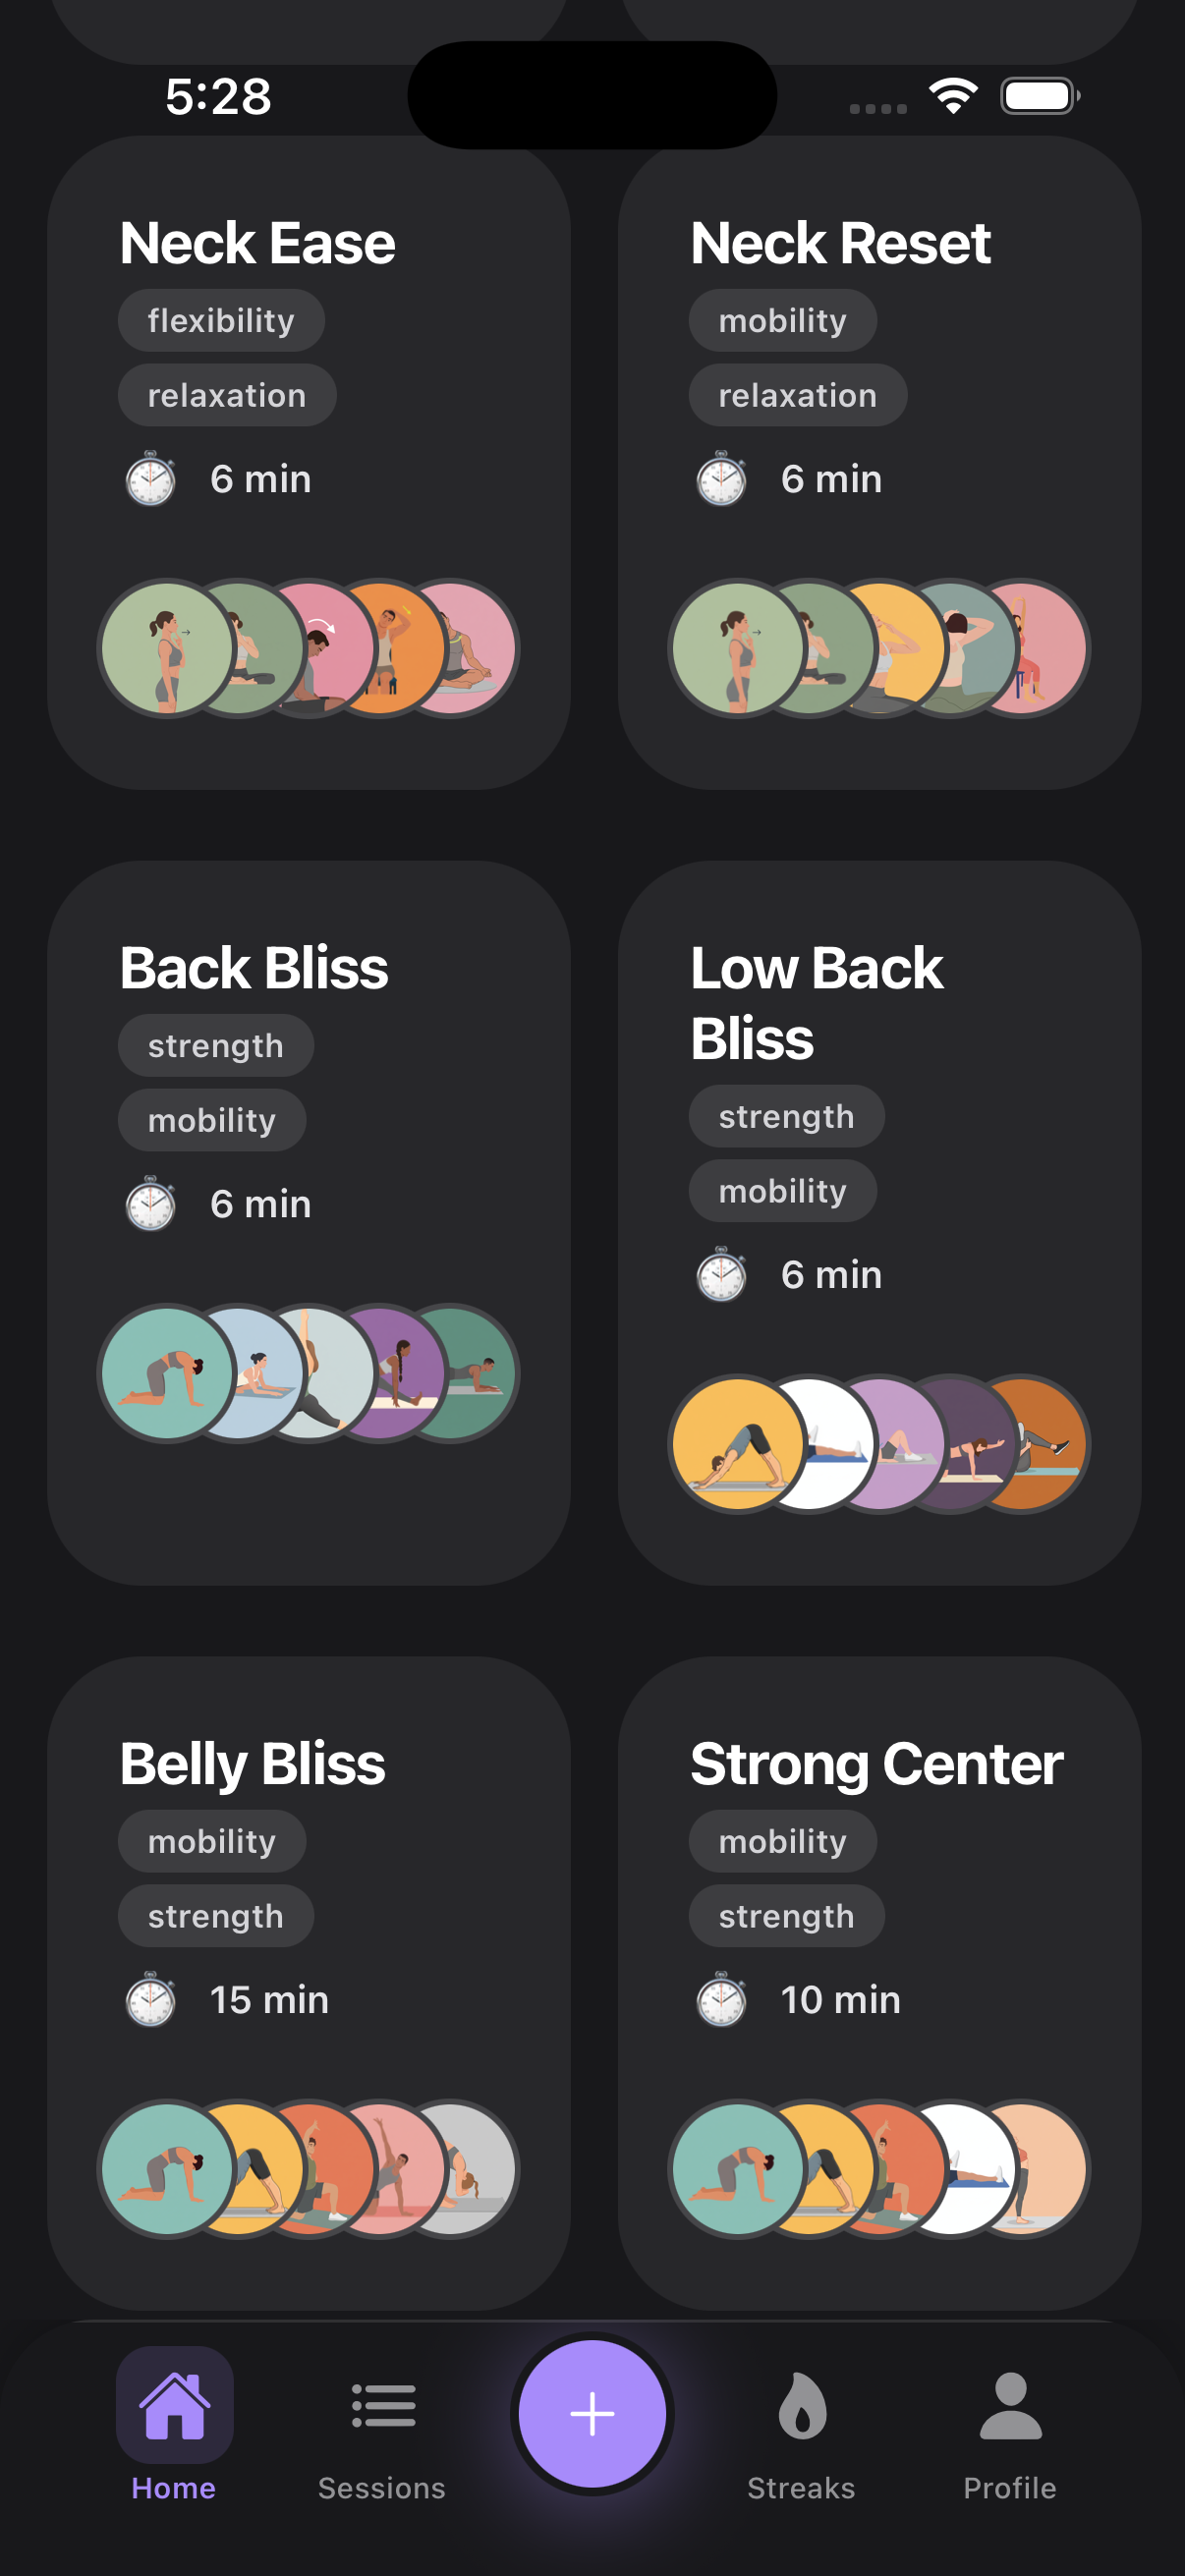Select the relaxation tag on Neck Reset

point(797,396)
